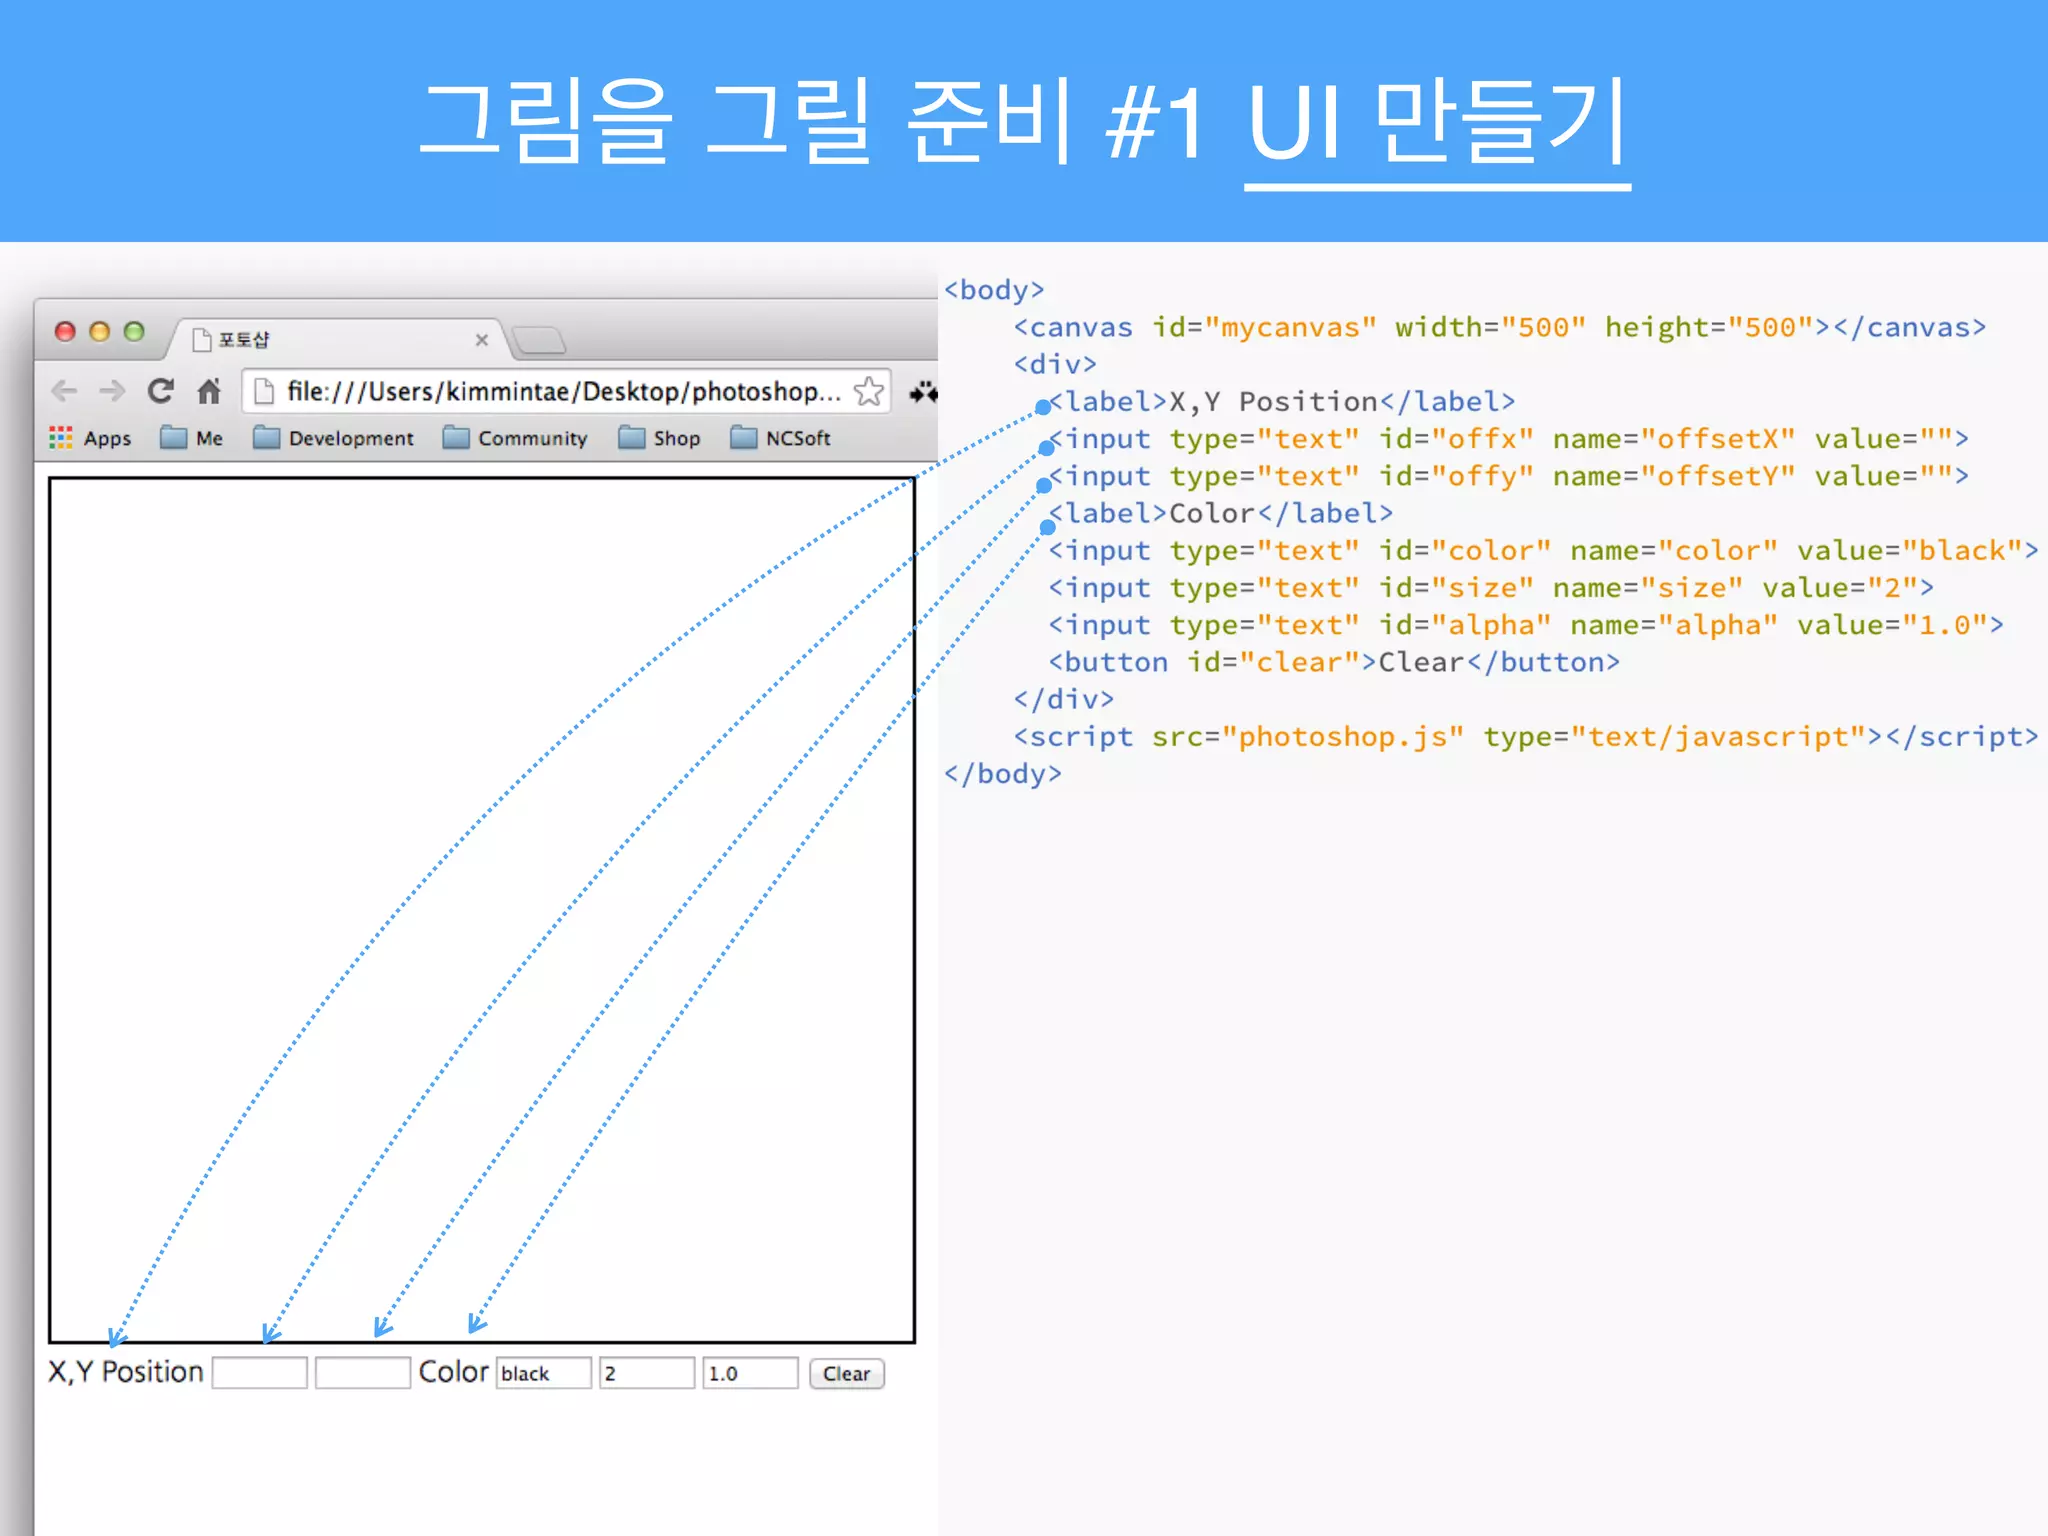Click the color input showing black

tap(544, 1373)
